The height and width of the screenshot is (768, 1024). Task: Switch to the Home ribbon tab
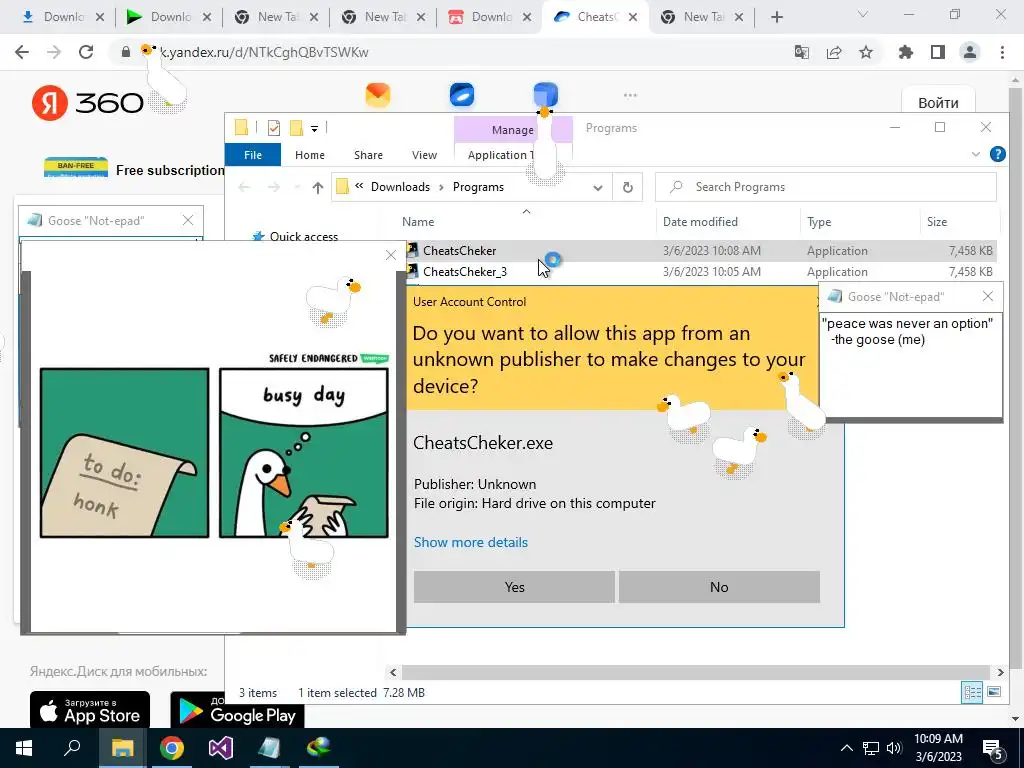310,155
